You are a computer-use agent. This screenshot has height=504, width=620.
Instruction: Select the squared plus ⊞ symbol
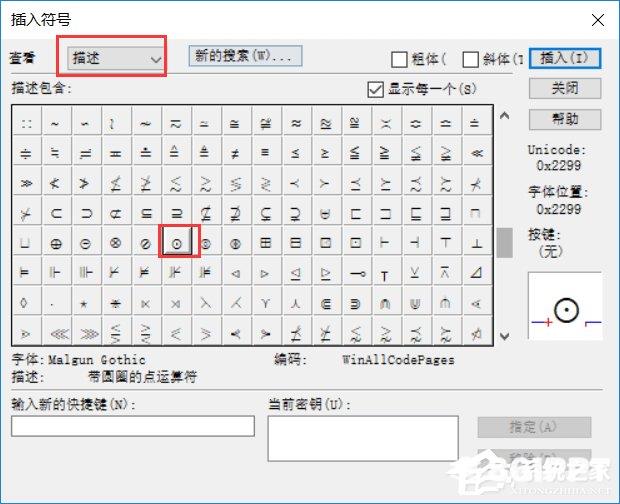point(266,243)
